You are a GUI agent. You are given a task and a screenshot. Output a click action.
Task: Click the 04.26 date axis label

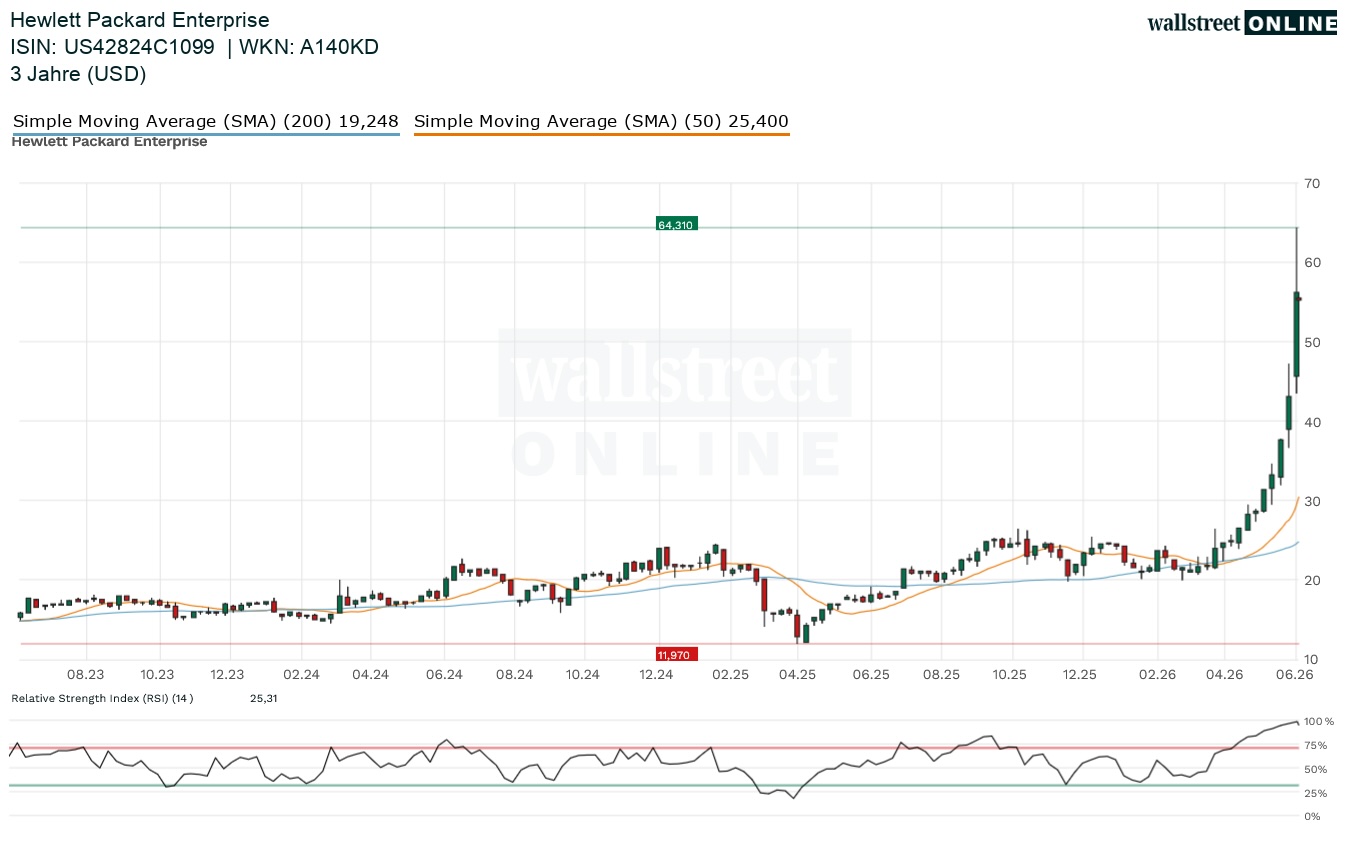click(x=1224, y=675)
